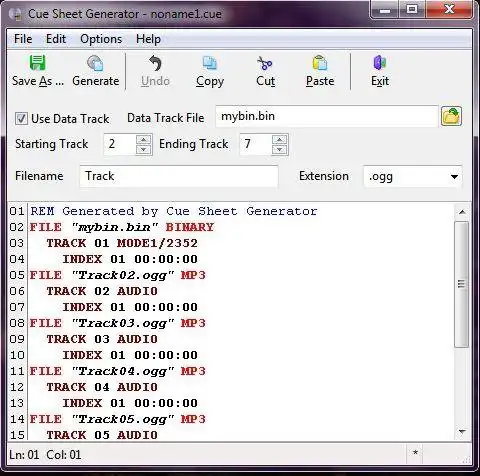The height and width of the screenshot is (476, 480).
Task: Increase Ending Track with up arrow
Action: pos(280,139)
